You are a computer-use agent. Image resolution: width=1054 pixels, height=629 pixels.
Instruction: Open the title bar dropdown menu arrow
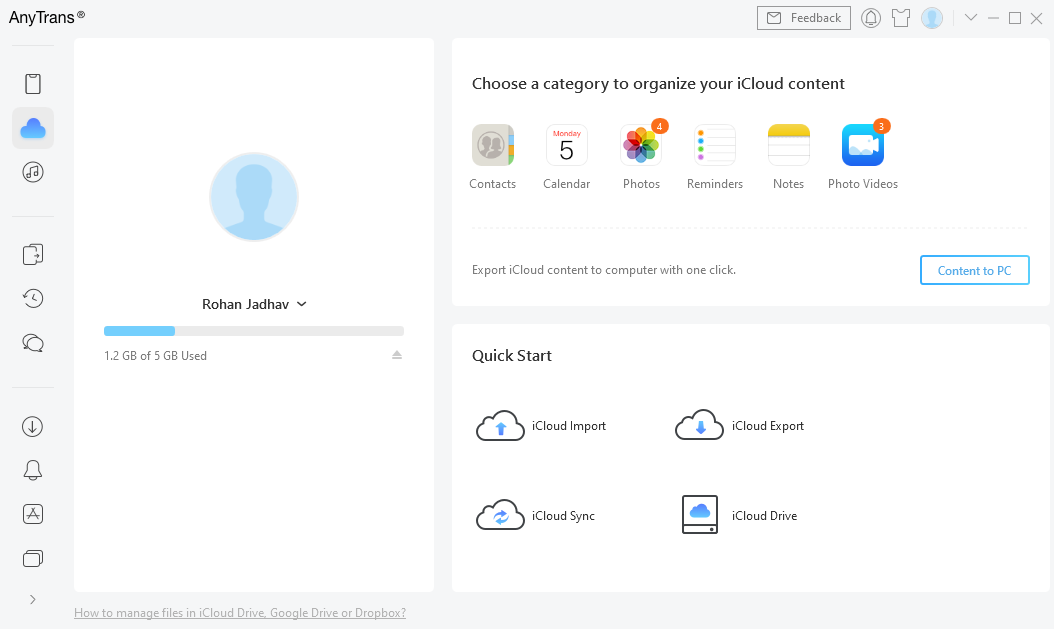click(970, 18)
